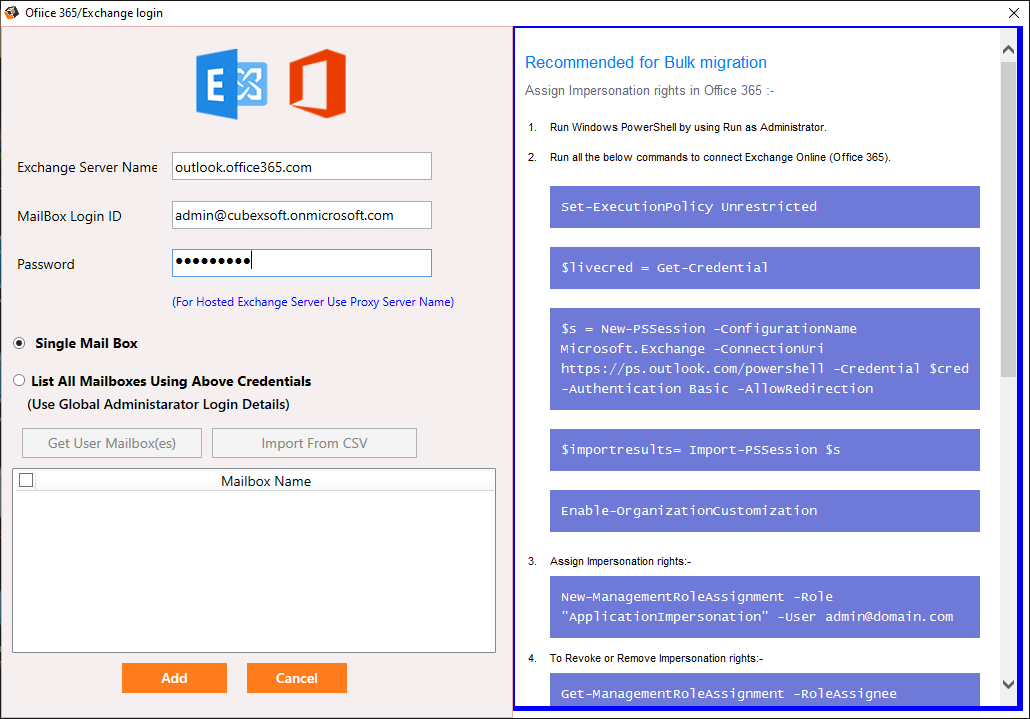Click the MailBox Login ID field
Screen dimensions: 1030x719
coord(302,215)
